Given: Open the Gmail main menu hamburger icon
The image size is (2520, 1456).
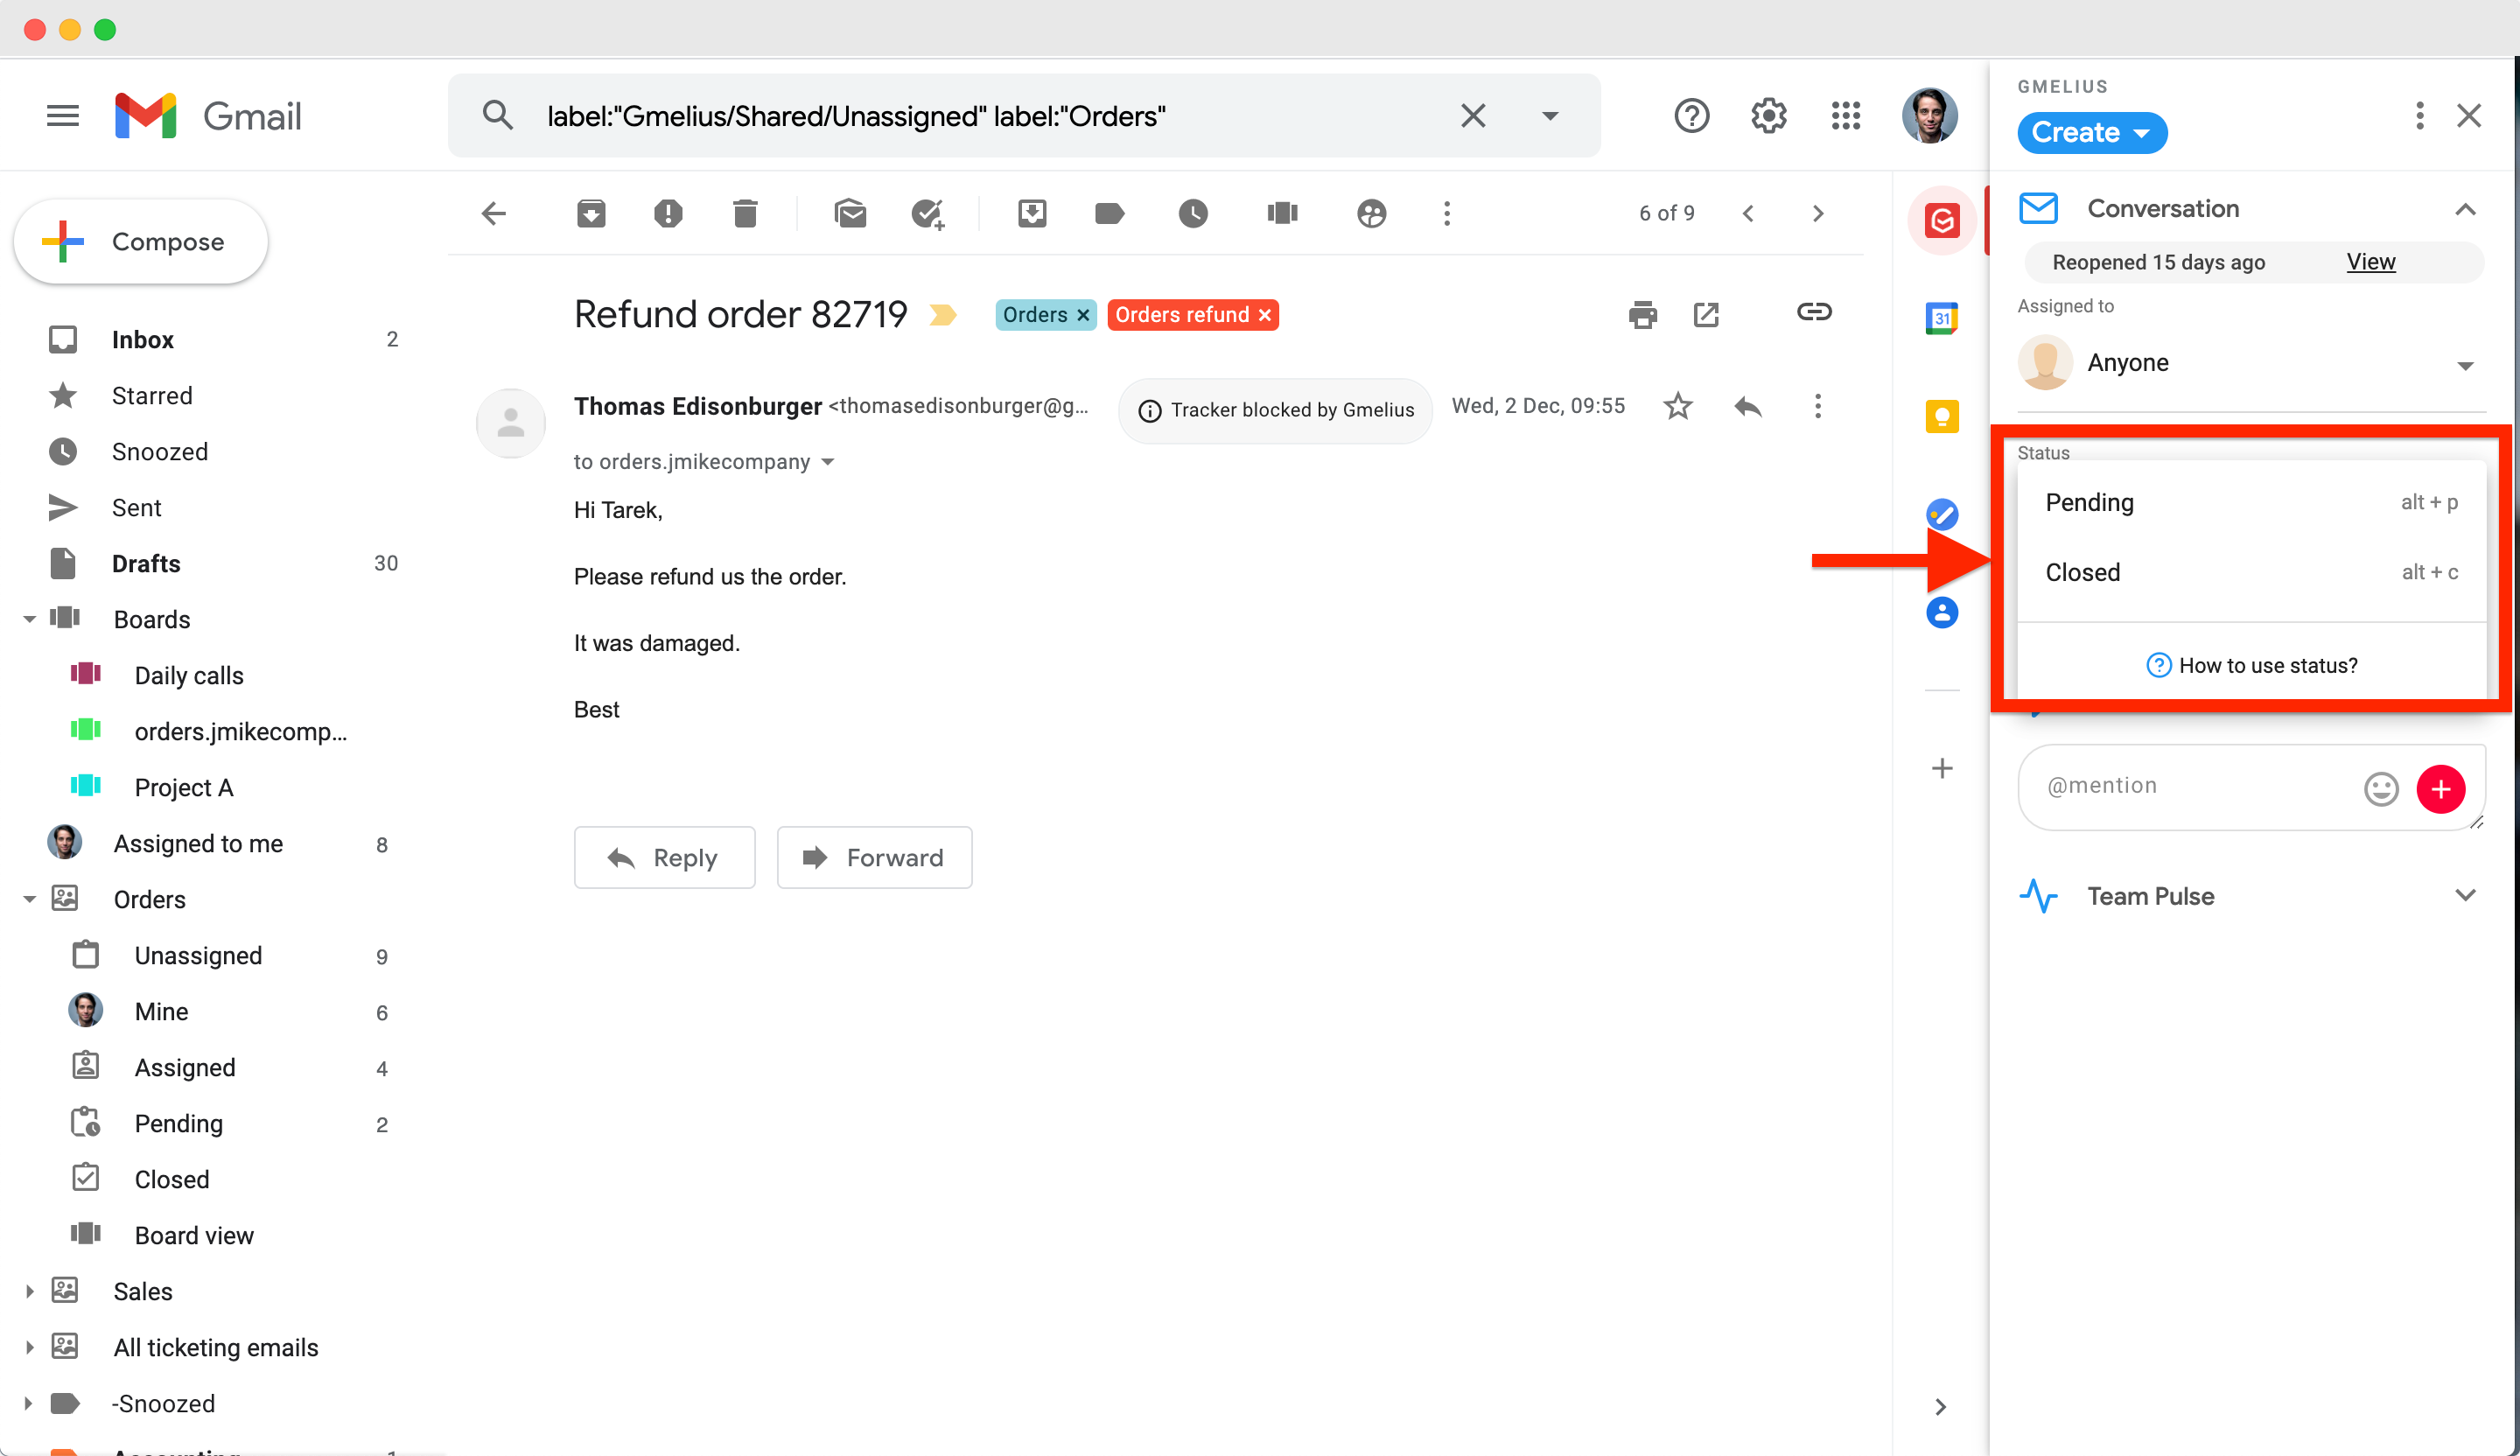Looking at the screenshot, I should pos(63,116).
